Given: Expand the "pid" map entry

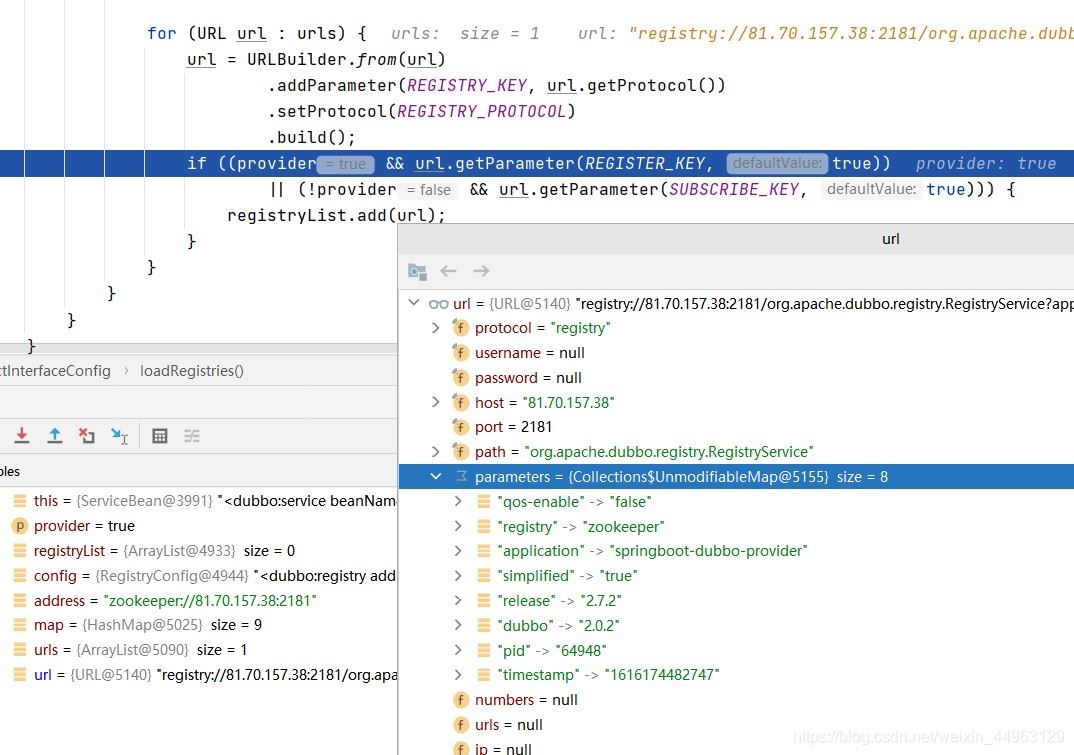Looking at the screenshot, I should click(x=458, y=650).
